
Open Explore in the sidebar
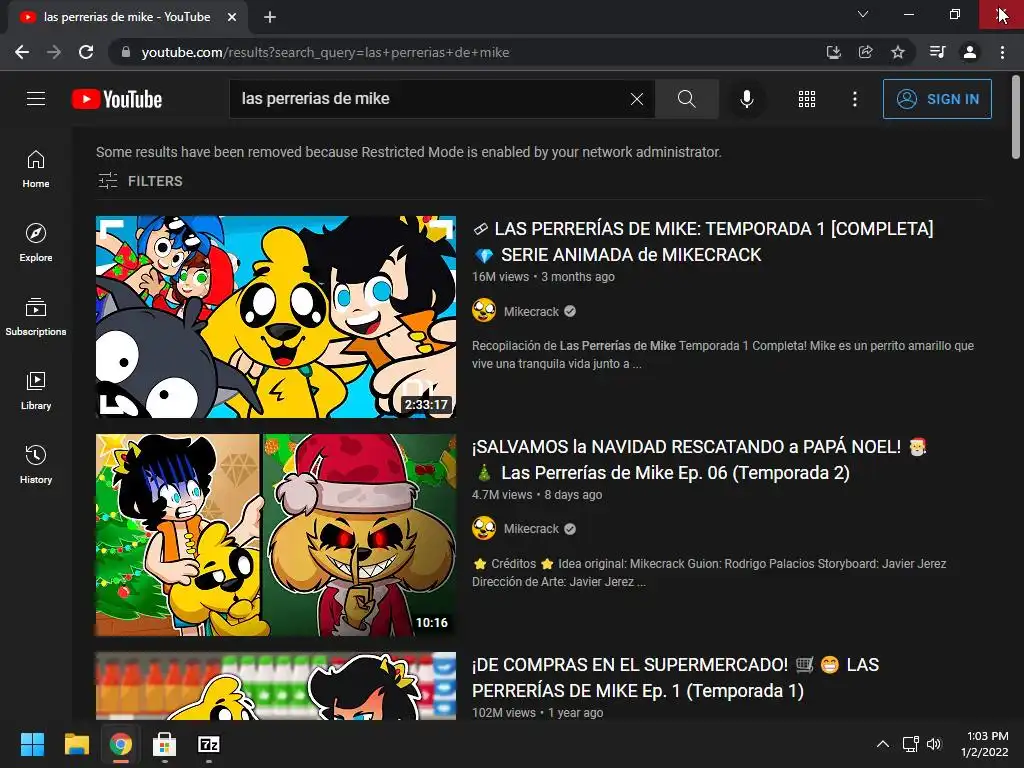point(36,243)
